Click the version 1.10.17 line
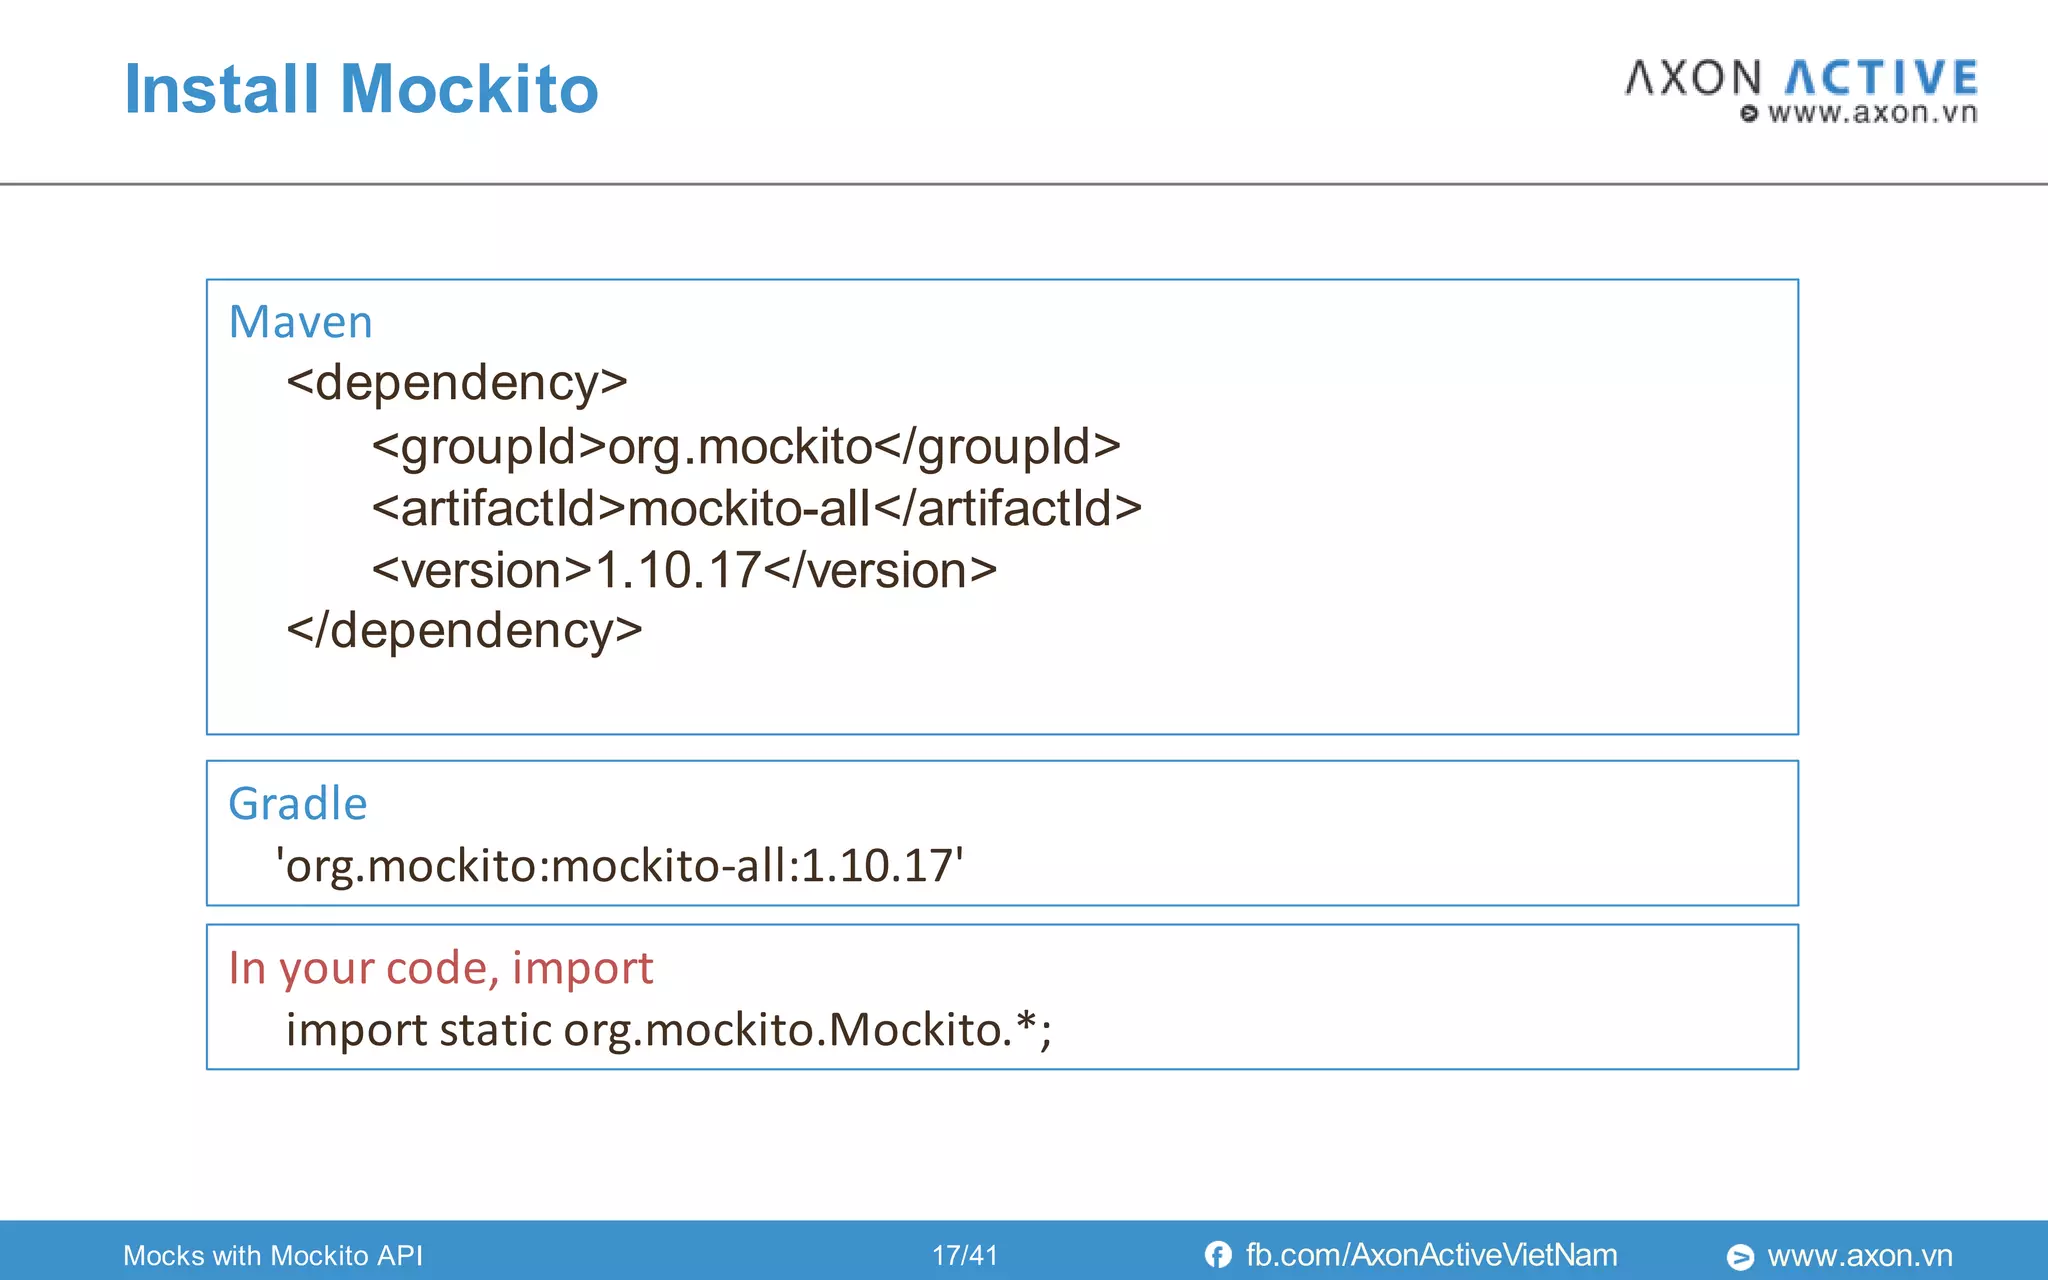2048x1280 pixels. 684,570
